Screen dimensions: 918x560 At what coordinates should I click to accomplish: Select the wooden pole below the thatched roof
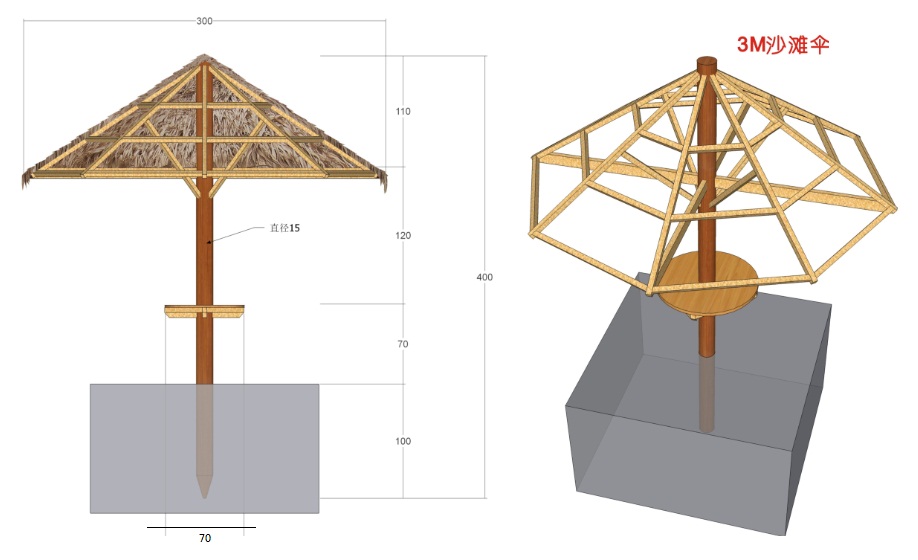click(x=205, y=250)
